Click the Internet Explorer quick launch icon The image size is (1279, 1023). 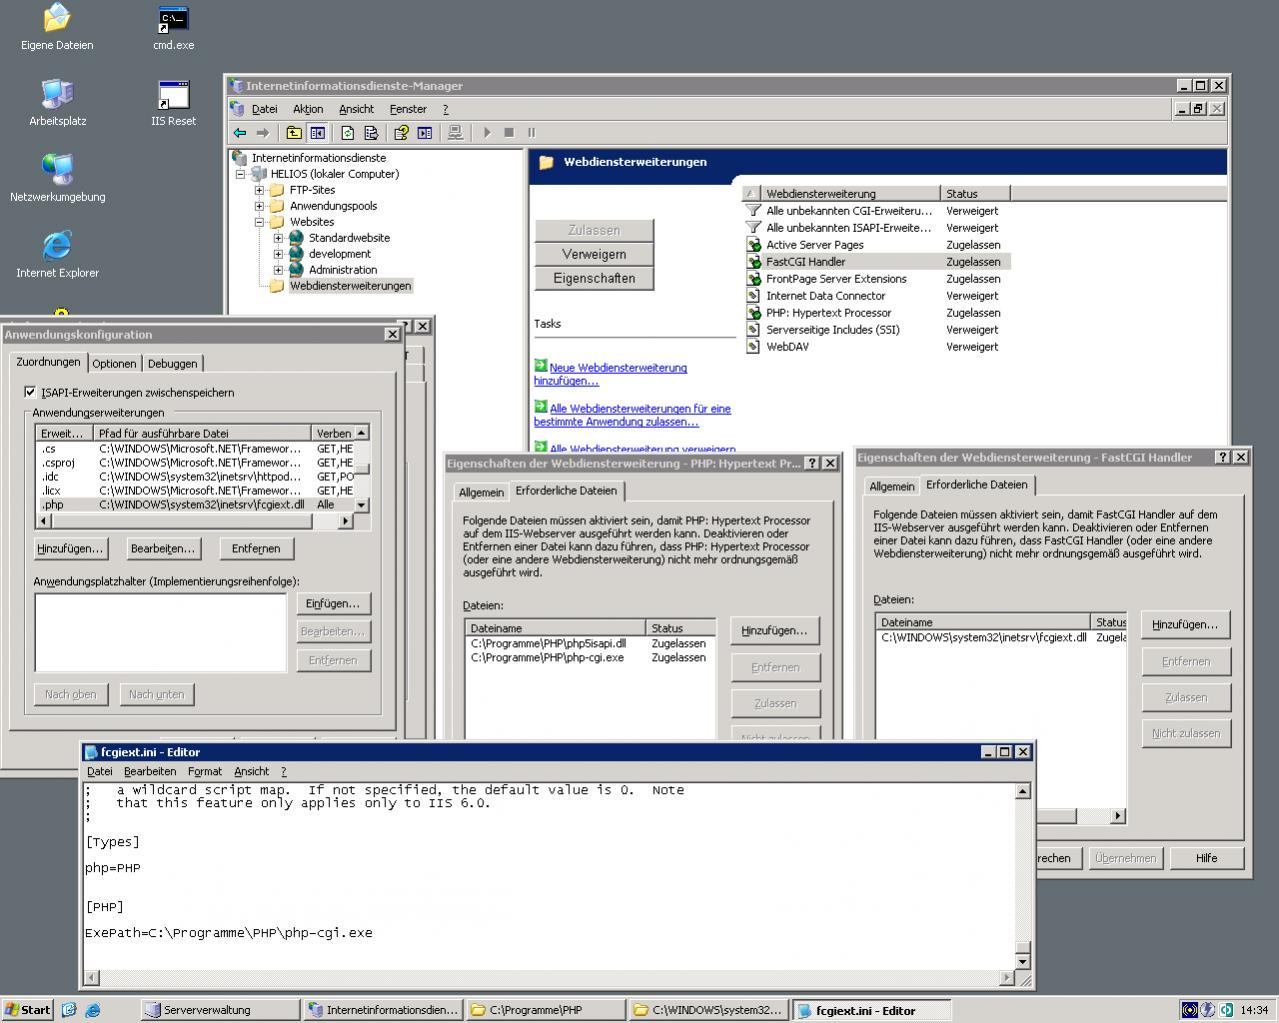pos(93,1010)
